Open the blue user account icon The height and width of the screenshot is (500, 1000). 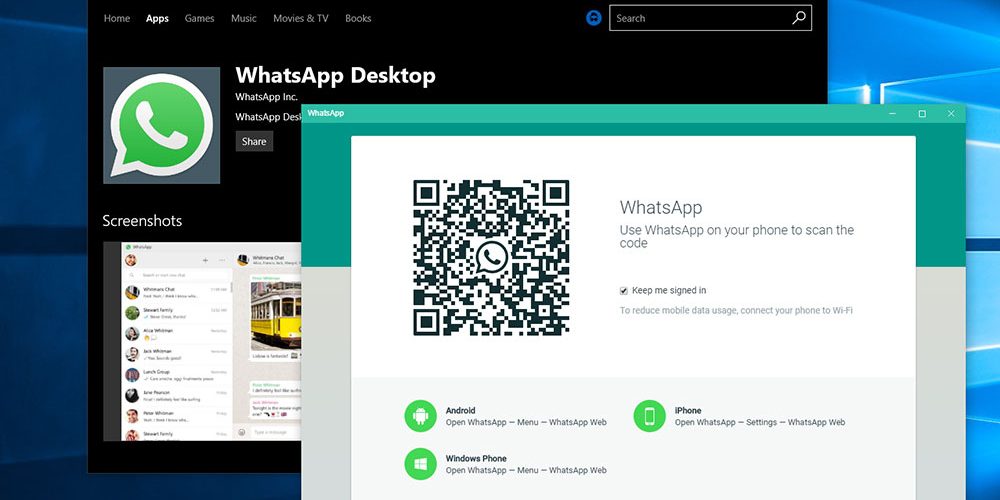click(x=593, y=18)
